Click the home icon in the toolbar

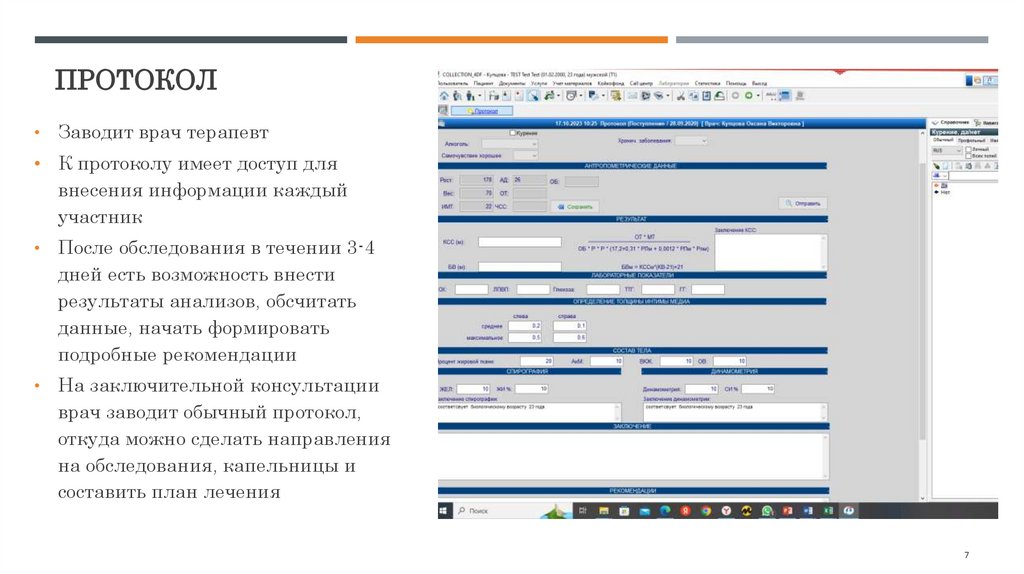click(444, 95)
